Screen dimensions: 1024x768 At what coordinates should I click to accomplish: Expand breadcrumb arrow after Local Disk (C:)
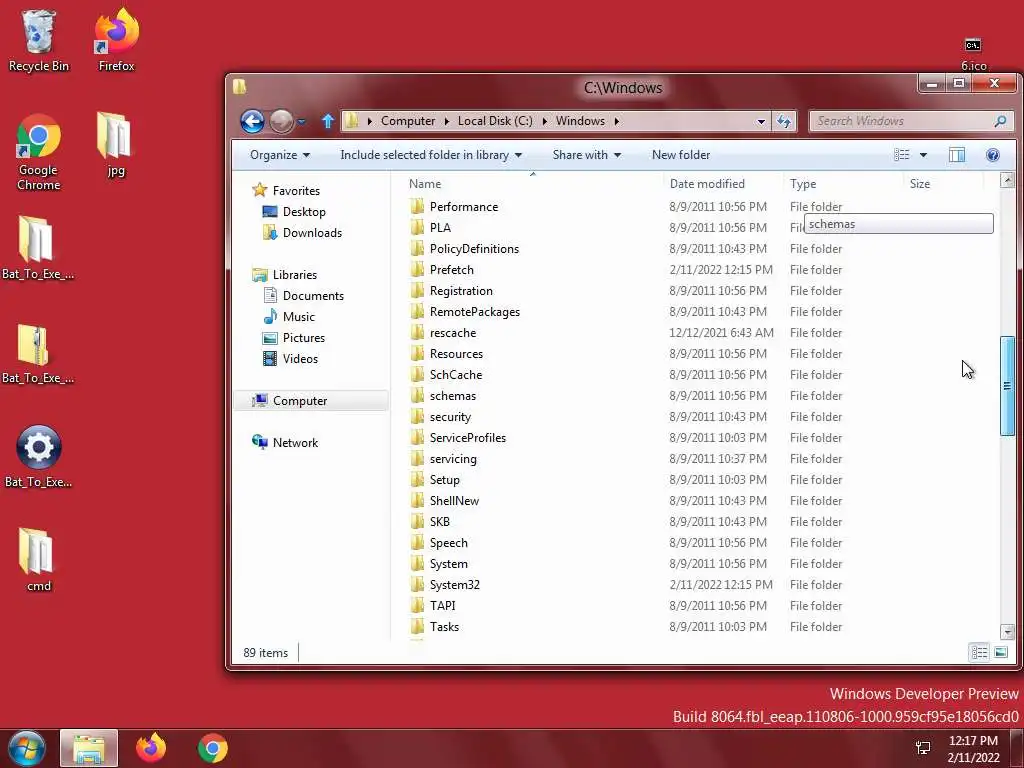click(545, 121)
